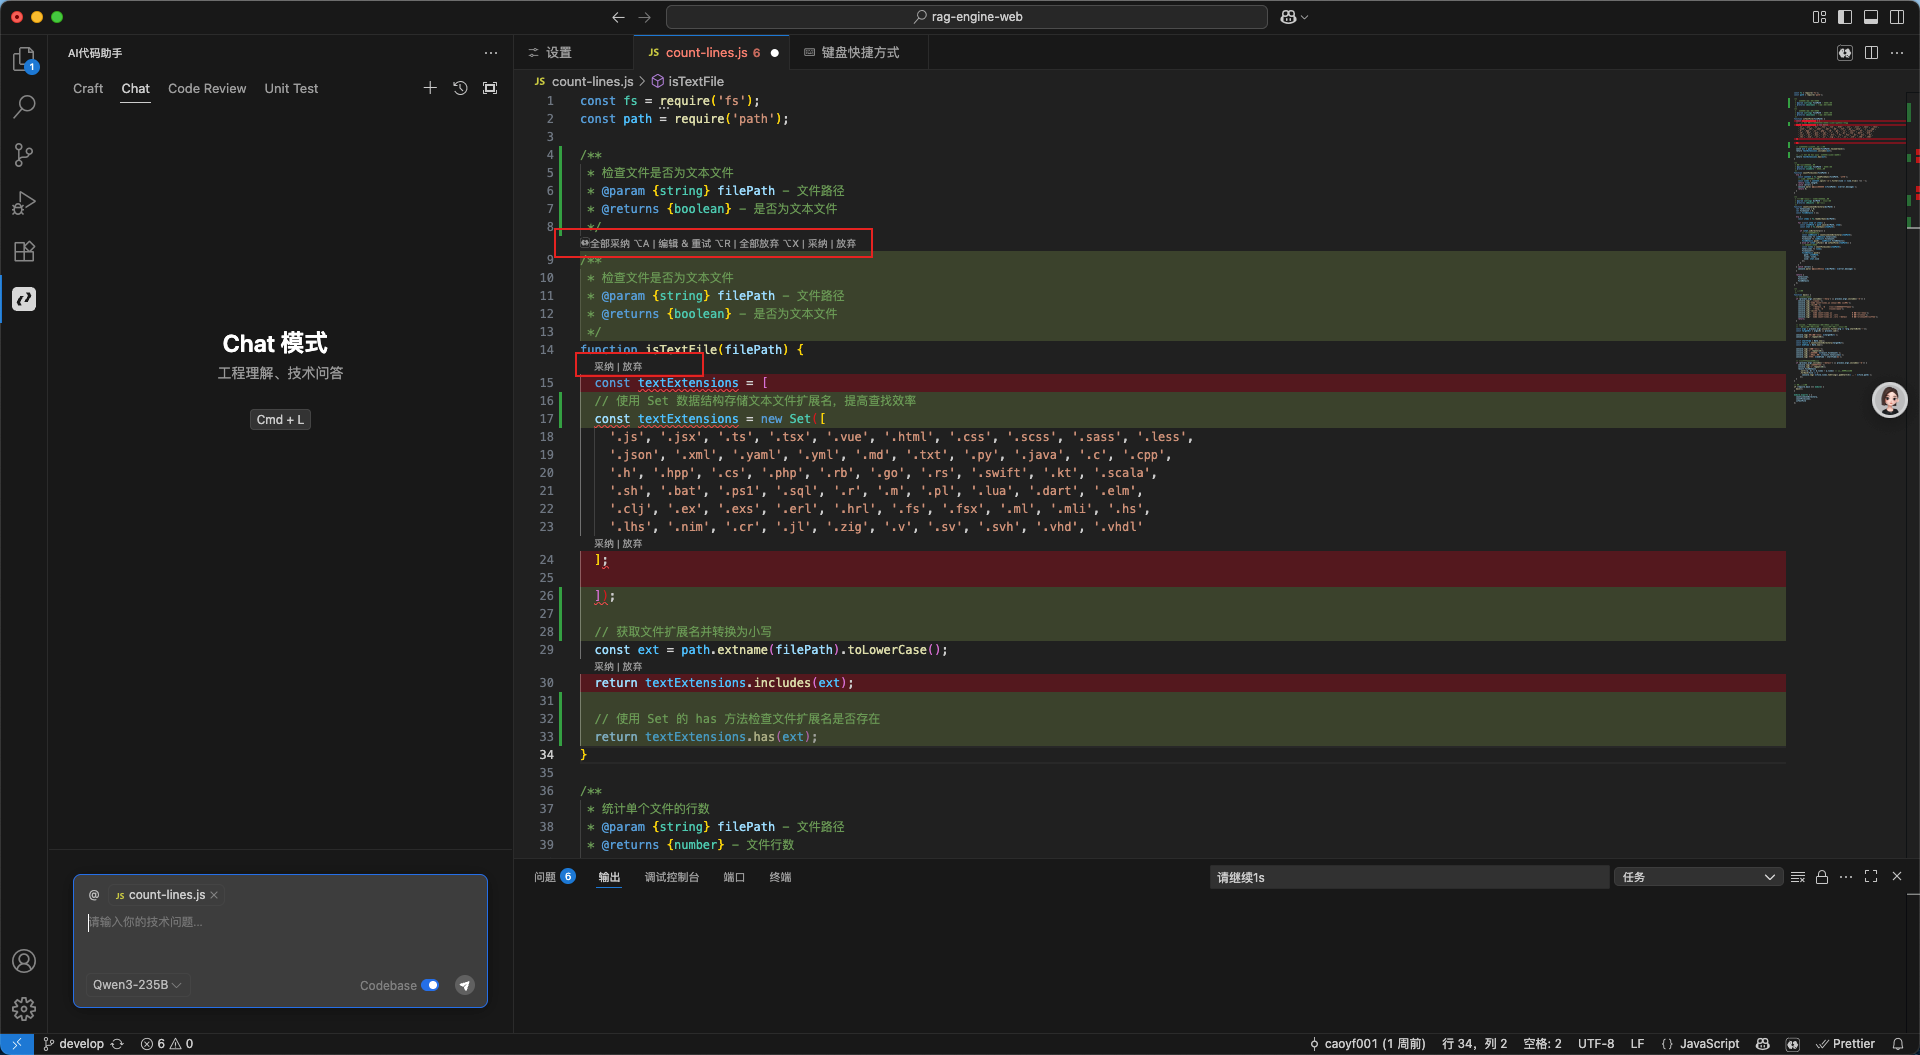Select the count-lines.js editor tab
The height and width of the screenshot is (1055, 1920).
pyautogui.click(x=712, y=53)
